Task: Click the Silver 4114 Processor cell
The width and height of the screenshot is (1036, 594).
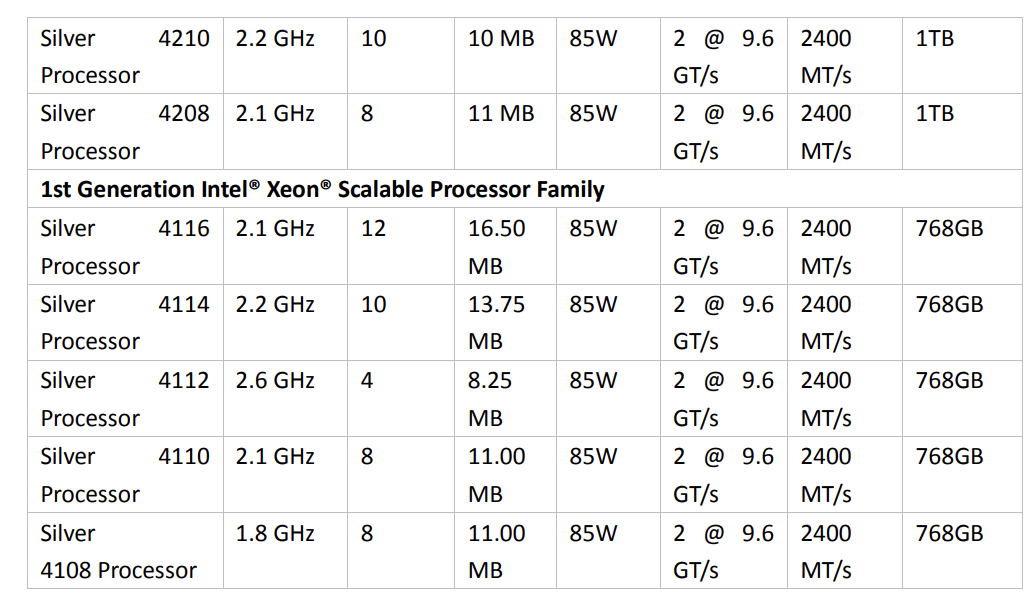Action: tap(125, 323)
